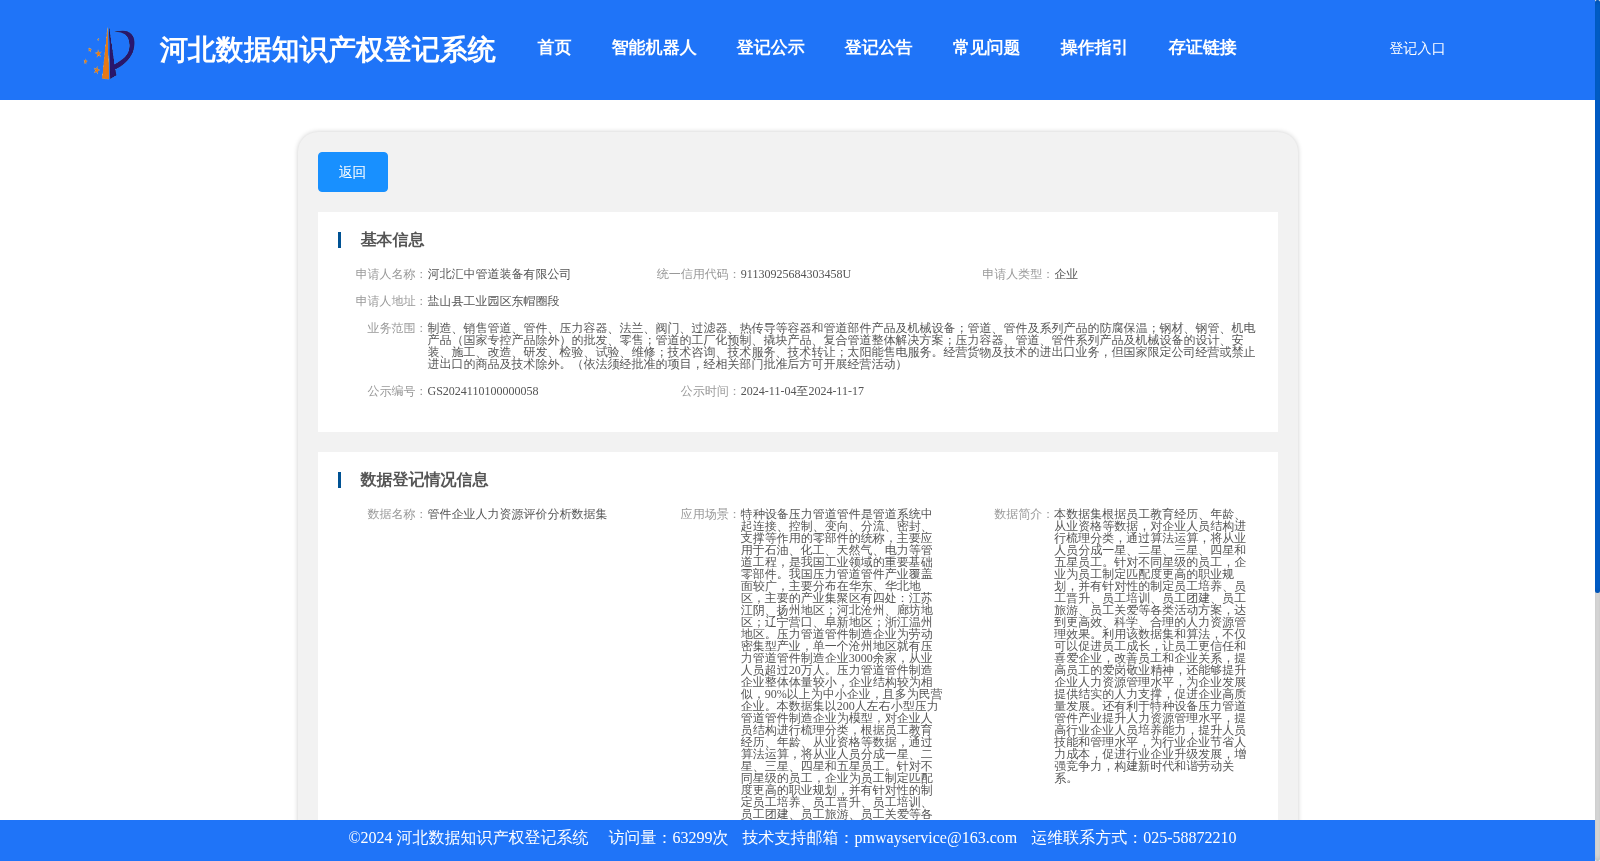
Task: Open the 常见问题 page
Action: pos(986,48)
